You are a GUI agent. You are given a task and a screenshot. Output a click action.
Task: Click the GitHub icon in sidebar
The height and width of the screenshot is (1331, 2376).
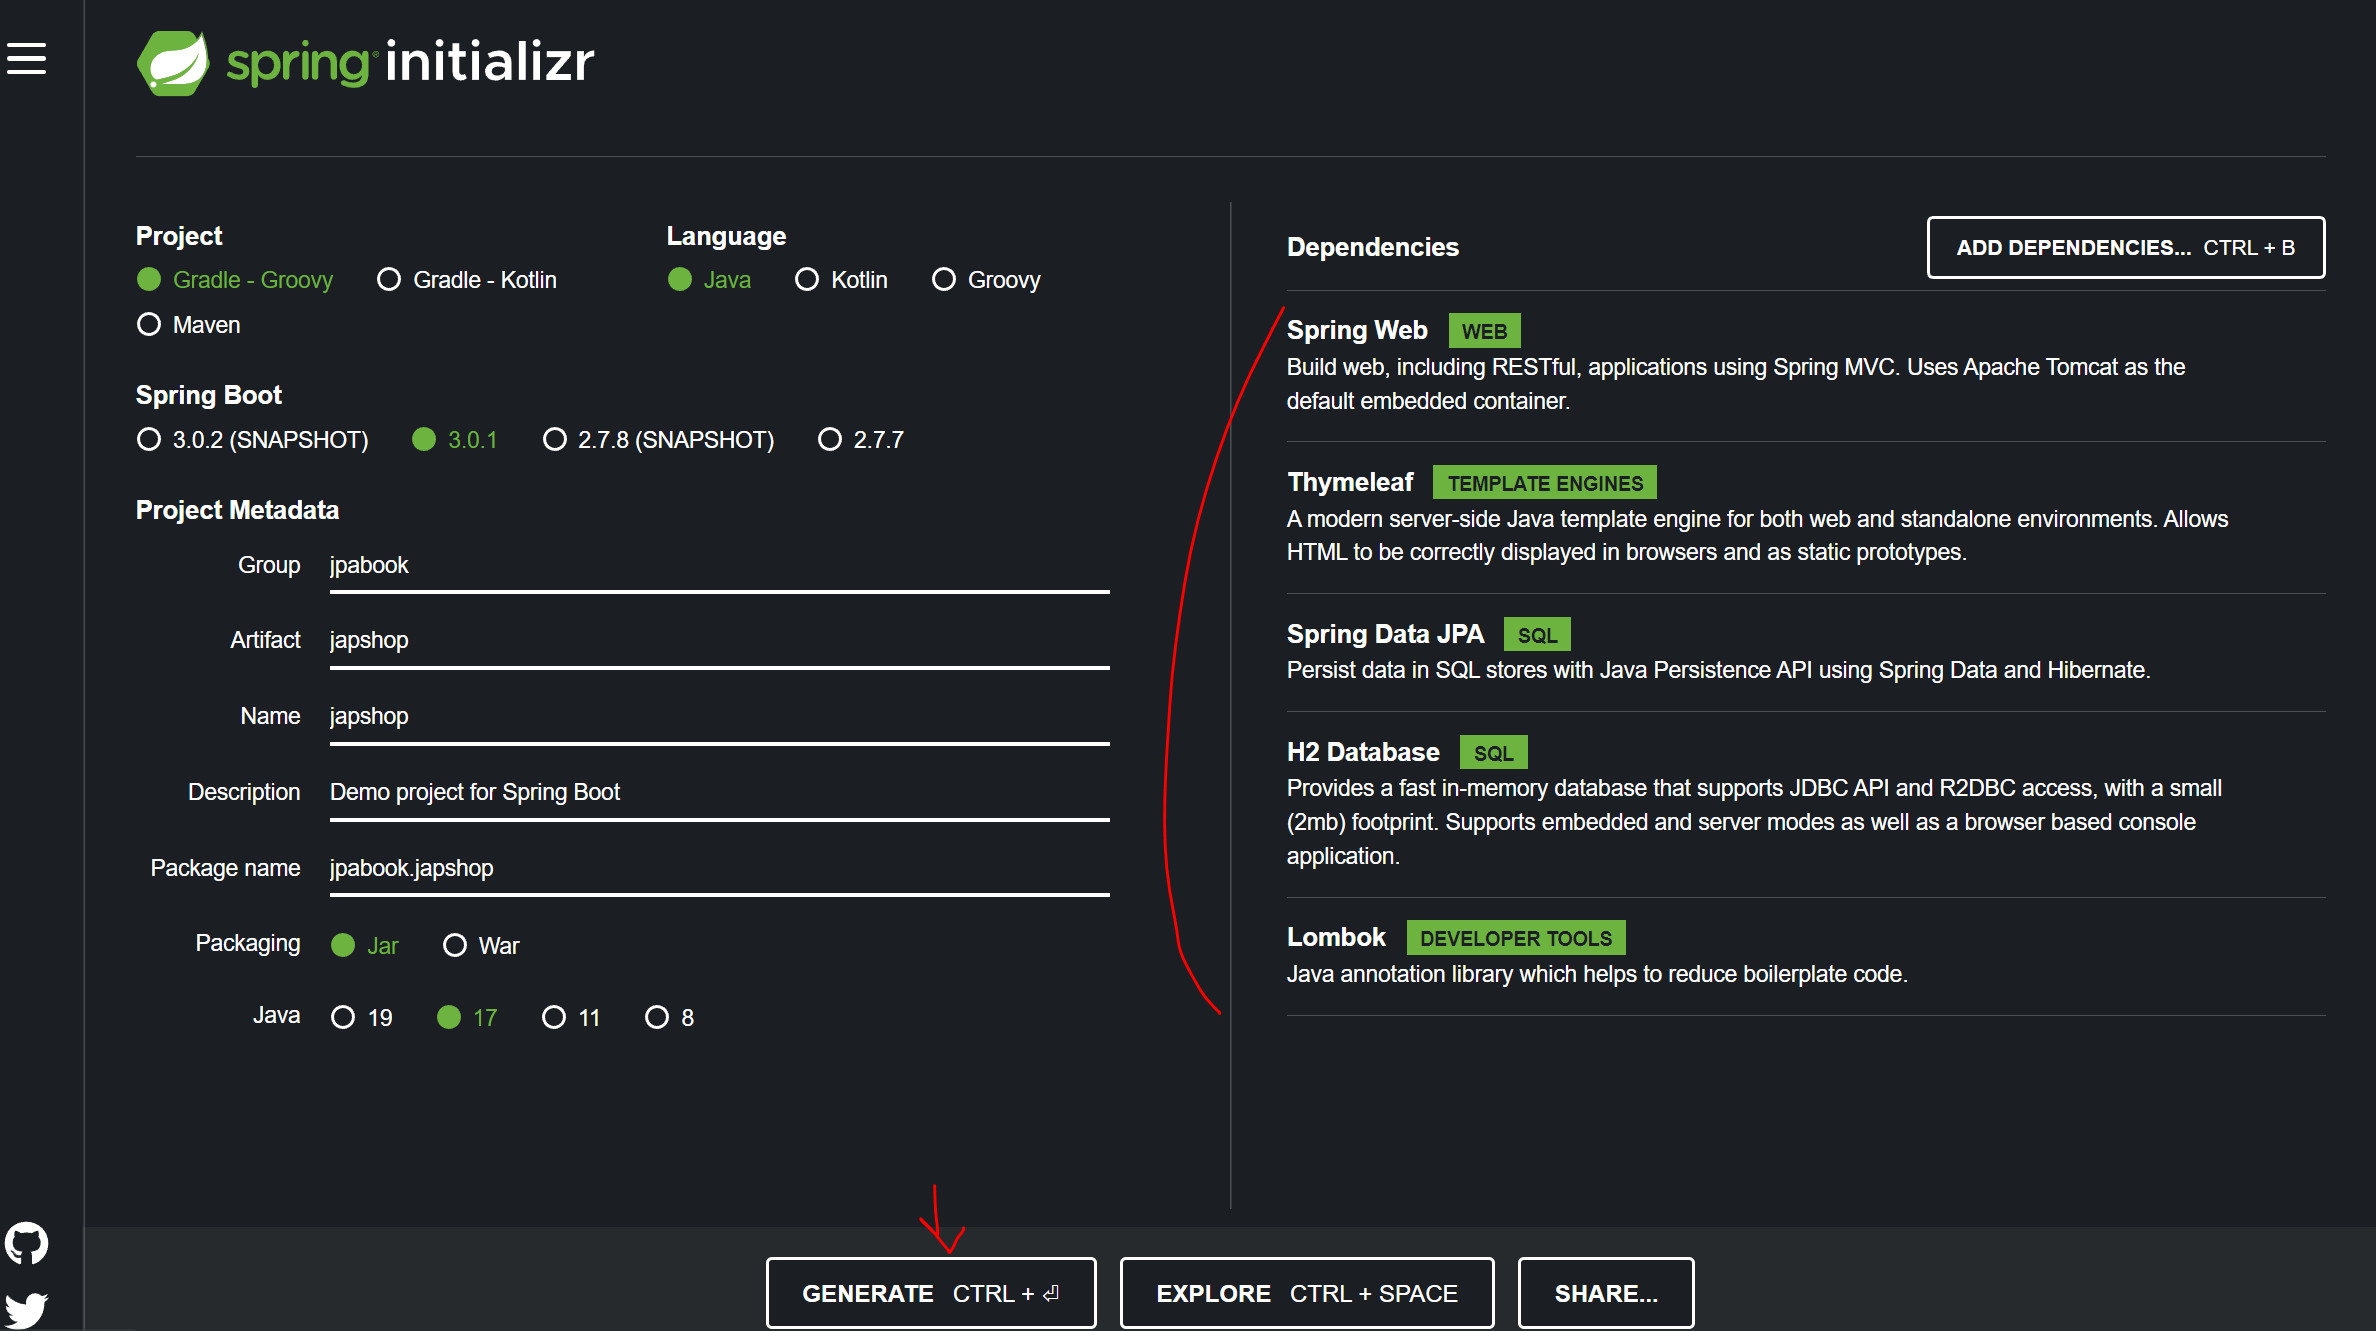(x=27, y=1243)
